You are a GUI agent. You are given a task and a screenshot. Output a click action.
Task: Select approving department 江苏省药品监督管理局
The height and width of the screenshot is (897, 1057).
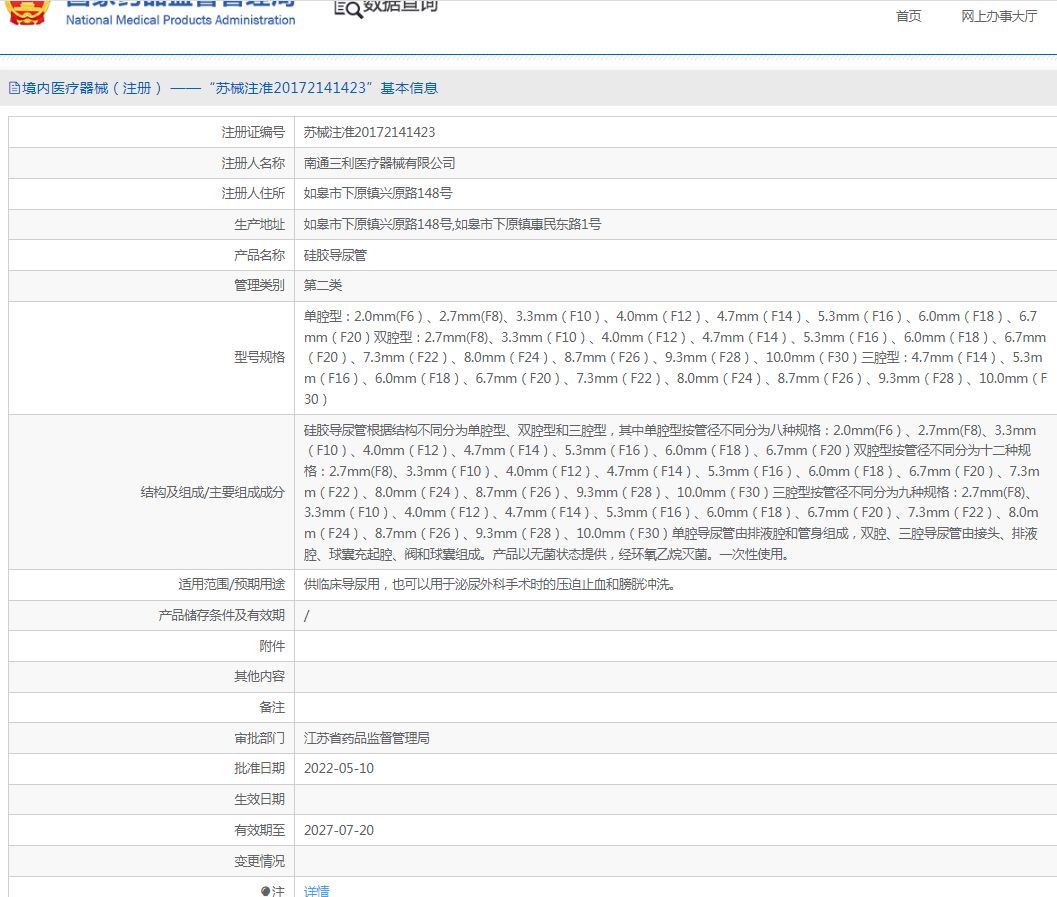(367, 738)
